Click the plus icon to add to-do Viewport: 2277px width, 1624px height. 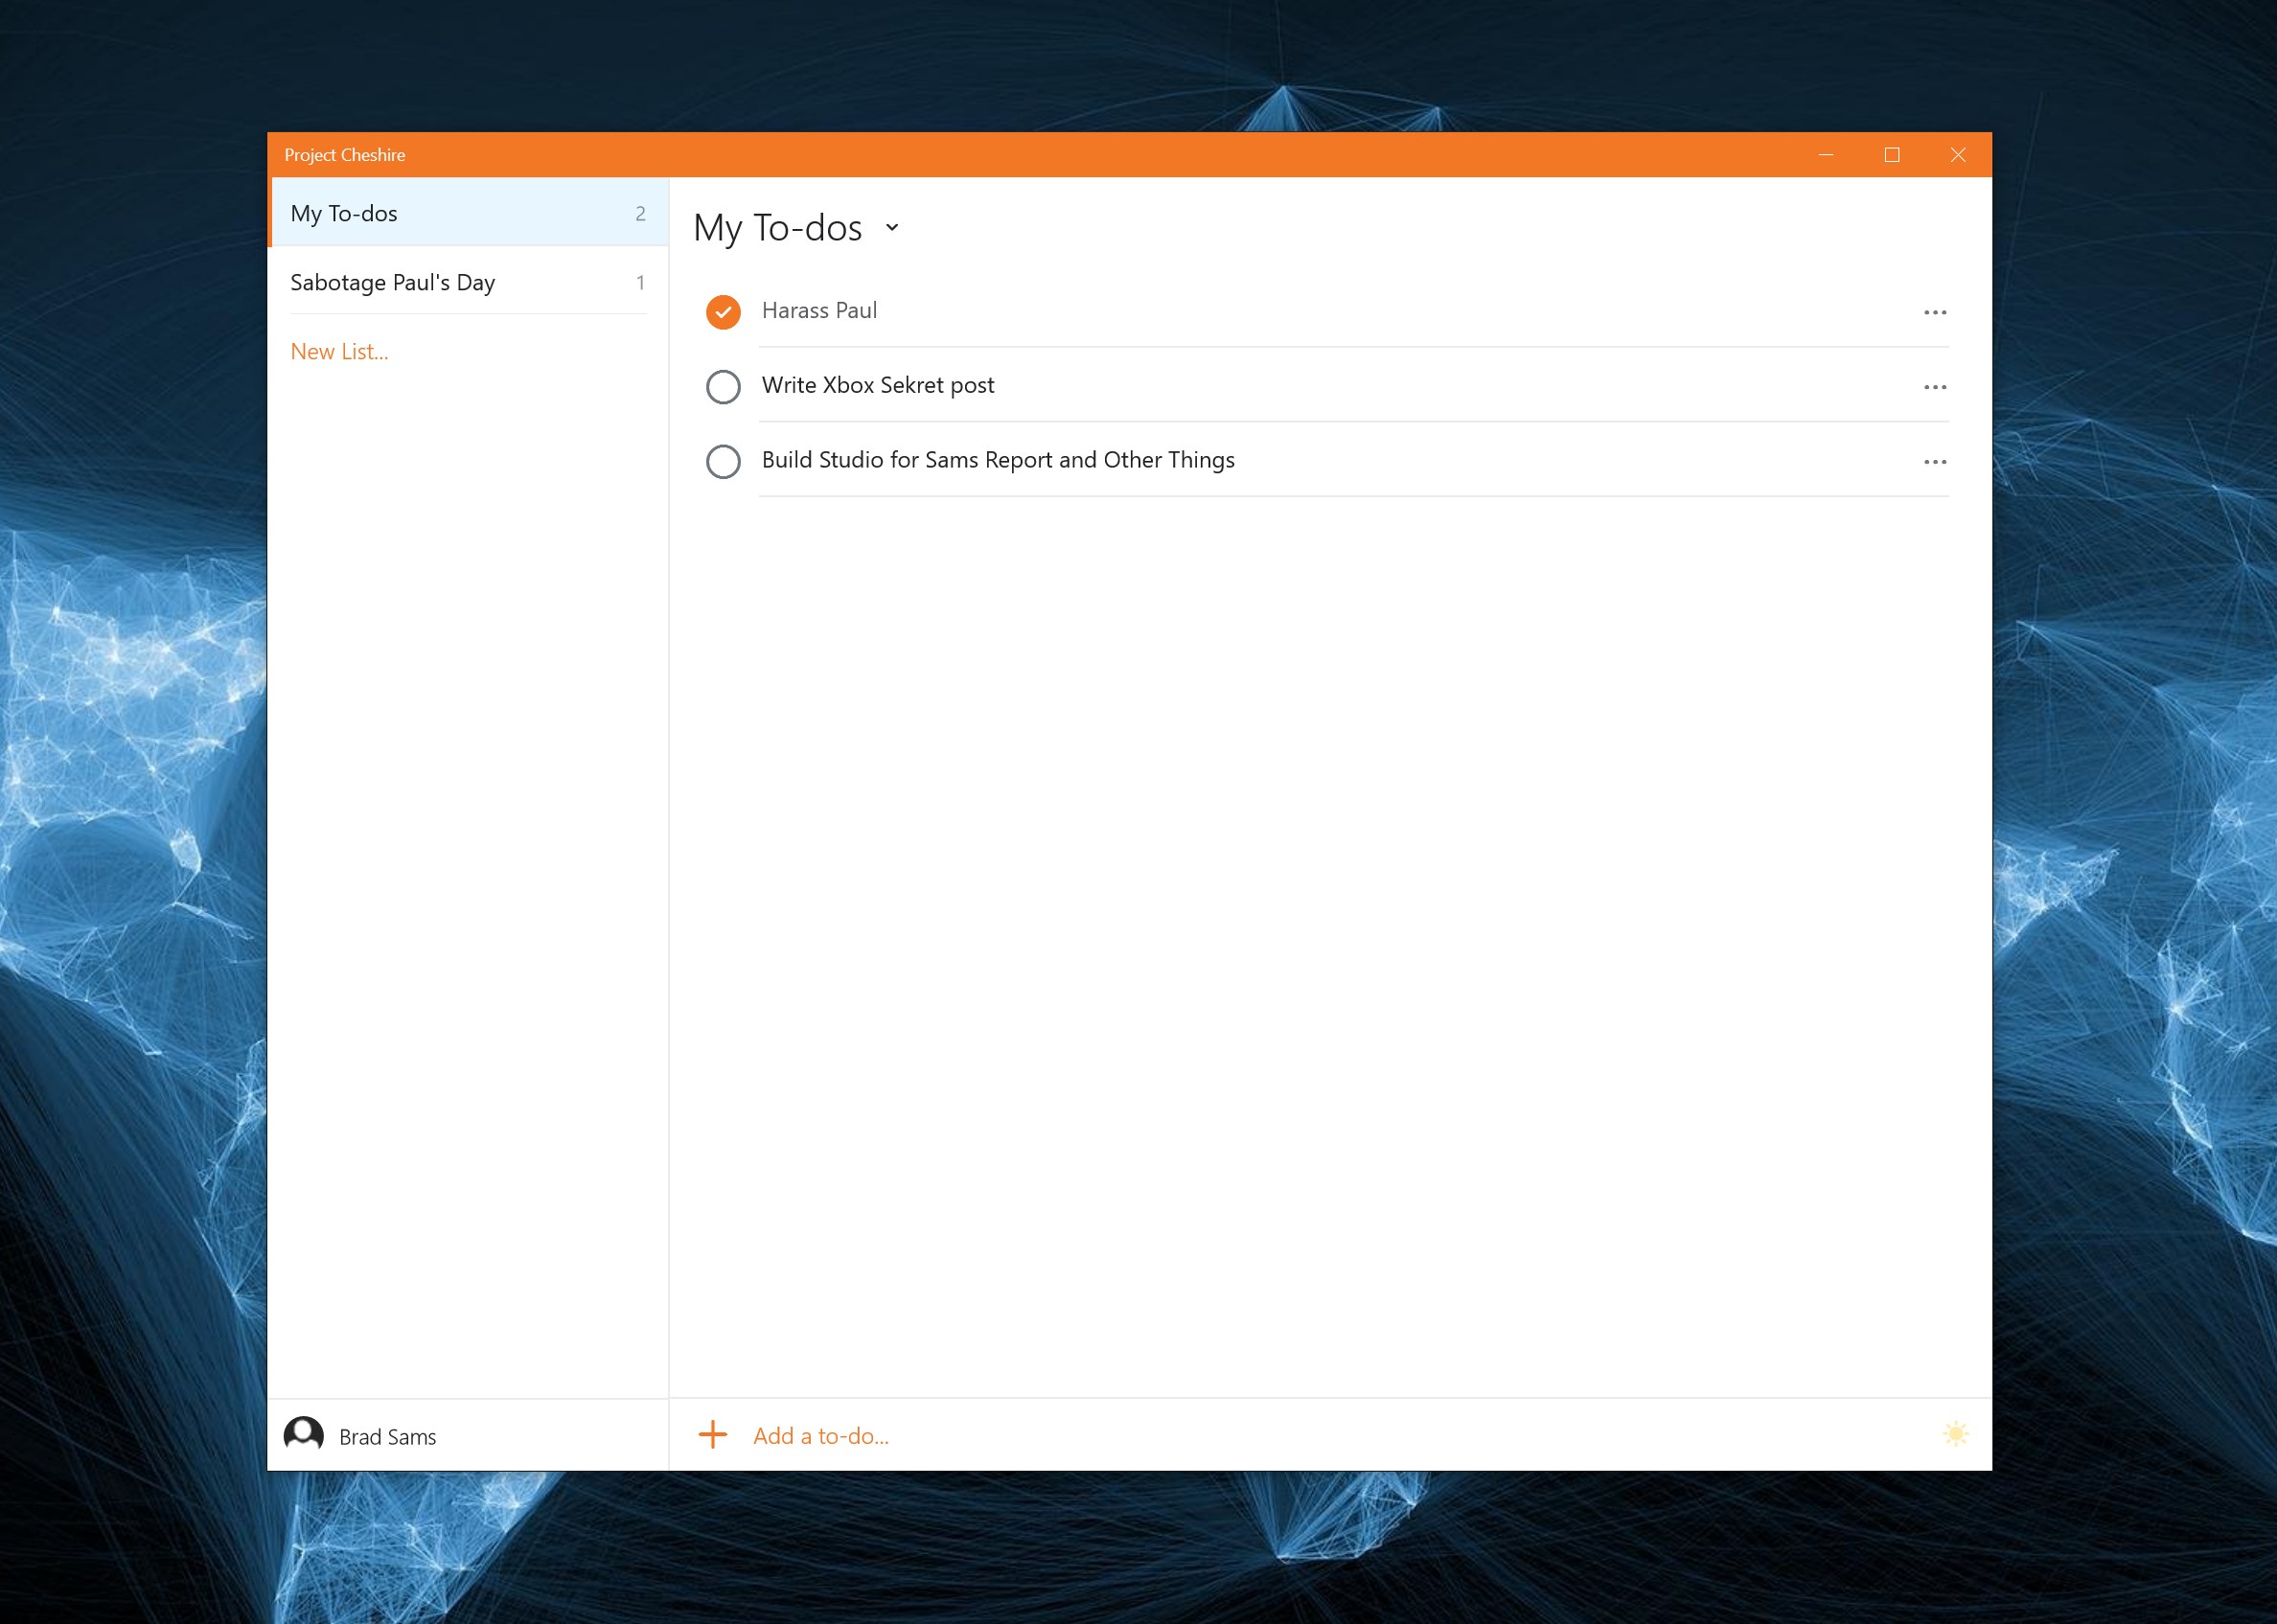click(713, 1435)
